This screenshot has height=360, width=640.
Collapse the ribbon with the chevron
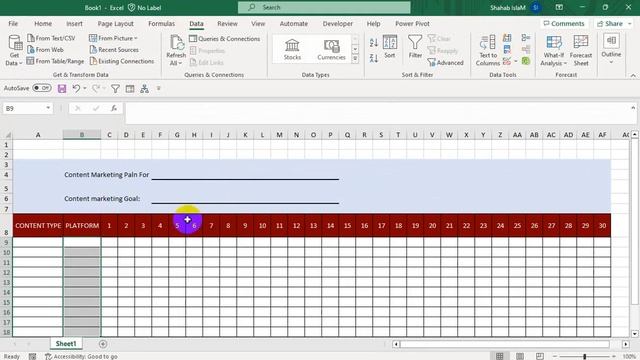pos(633,76)
